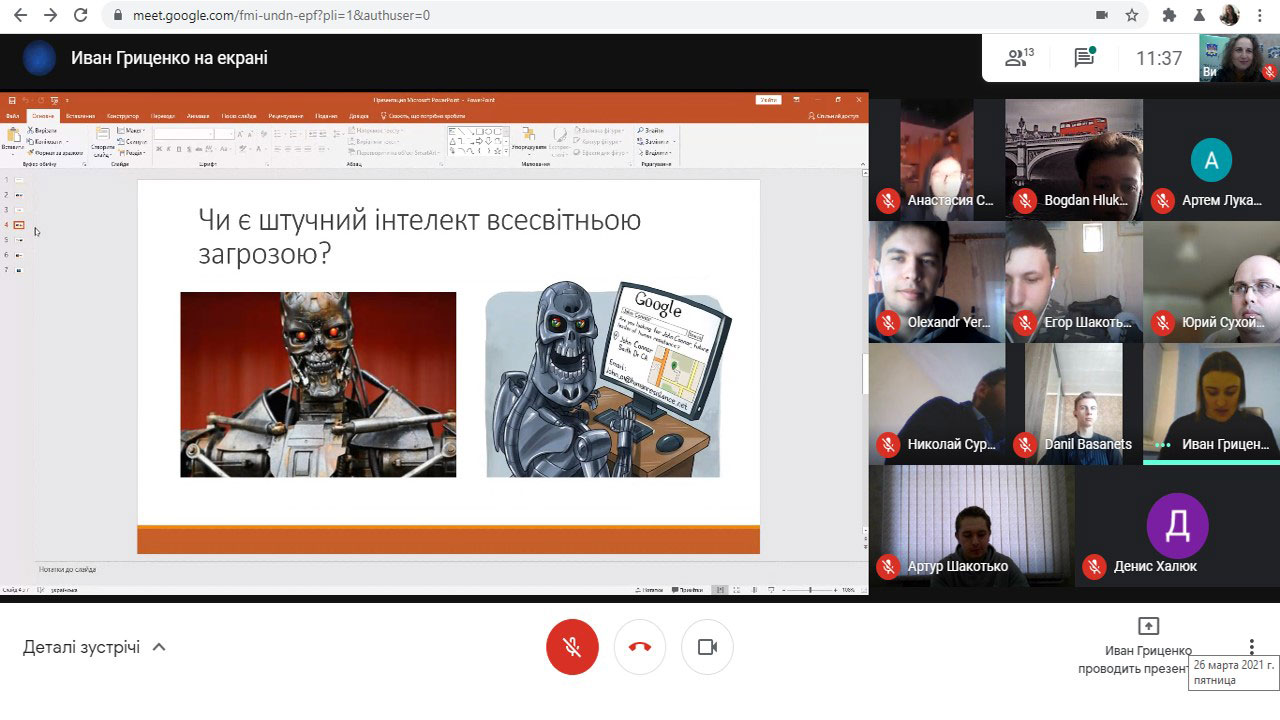Click the cartoon robot at Google computer image
Viewport: 1280px width, 720px height.
click(x=608, y=380)
